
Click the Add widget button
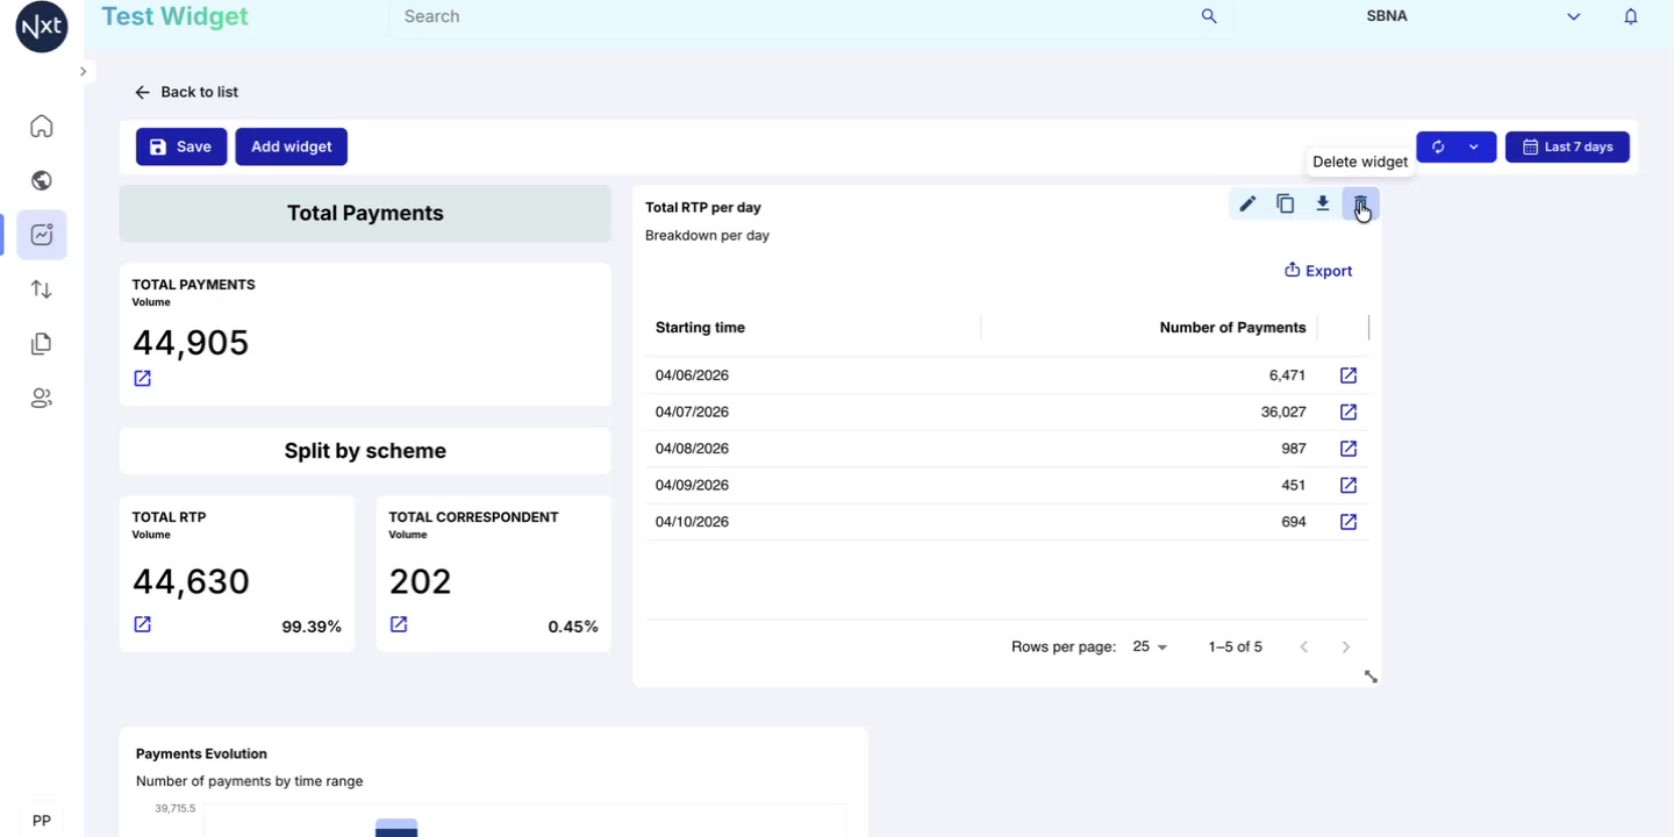coord(291,147)
